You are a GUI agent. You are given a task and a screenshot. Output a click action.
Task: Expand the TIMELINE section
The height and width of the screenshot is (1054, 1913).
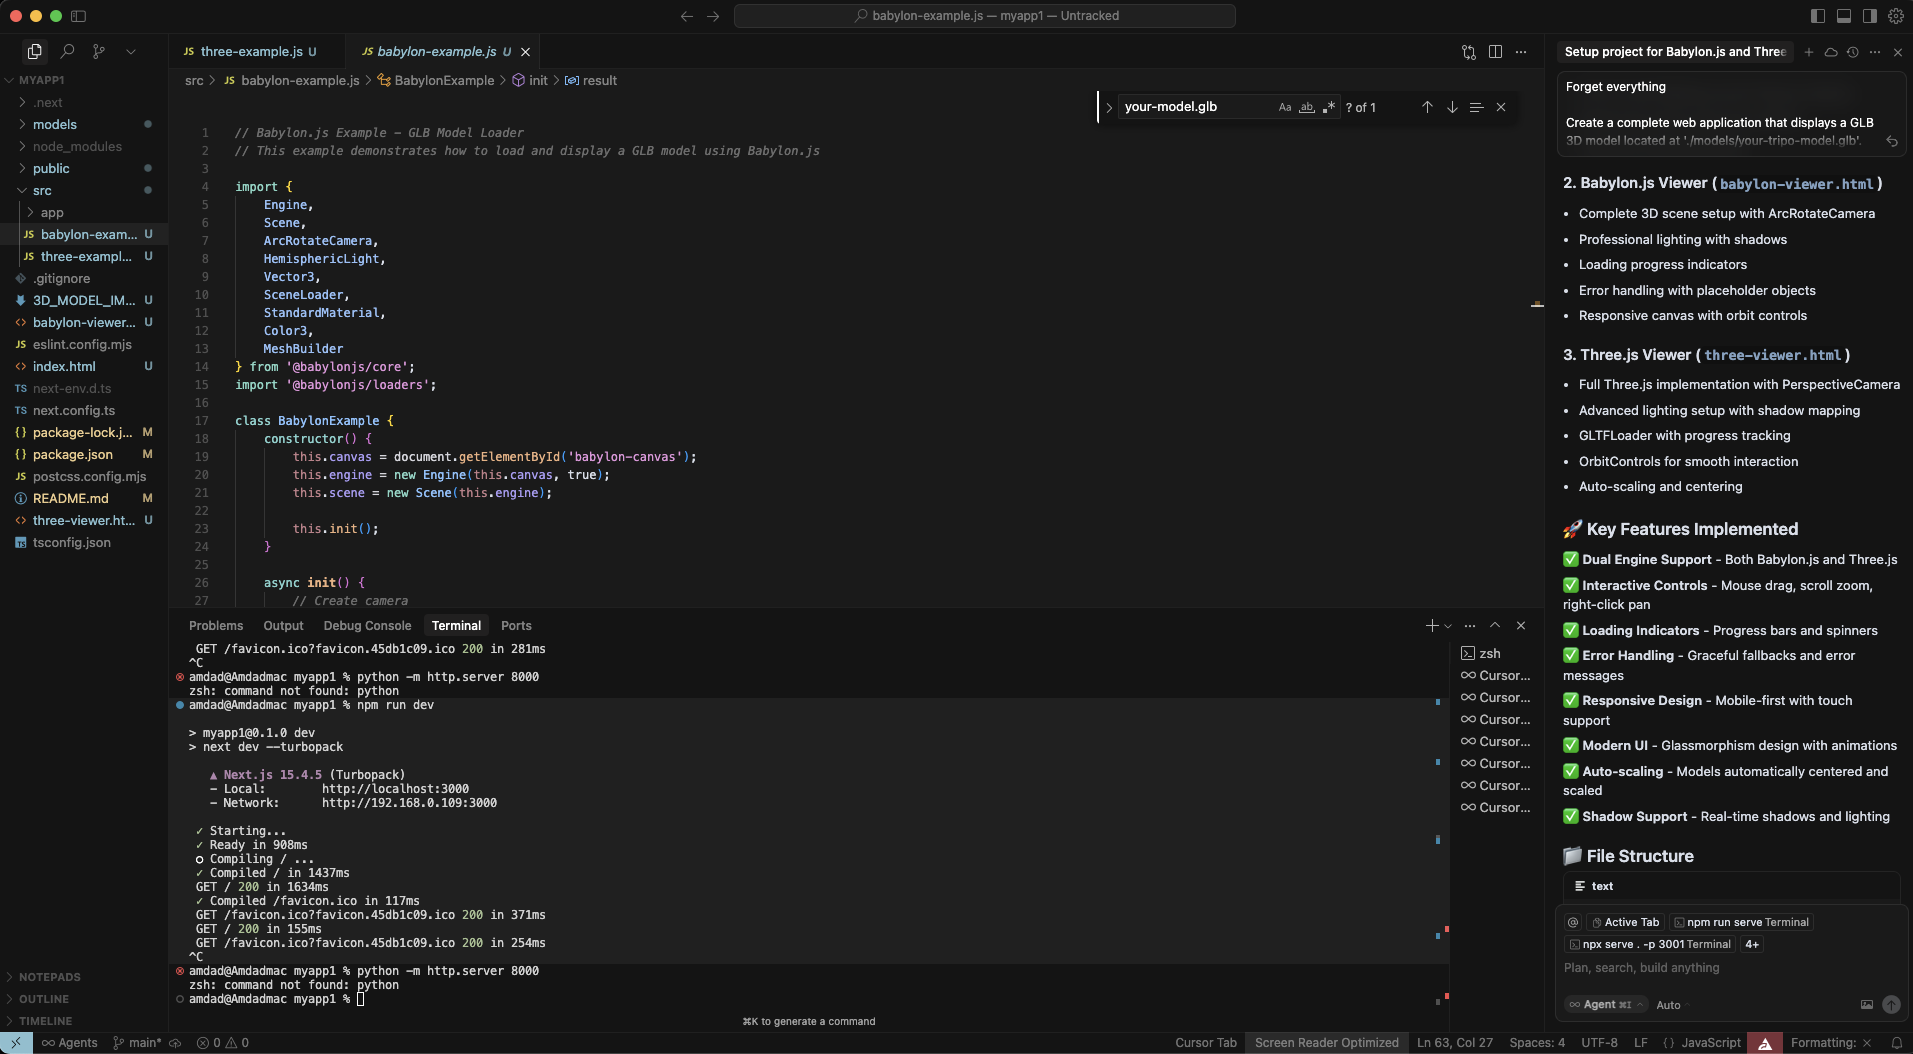(84, 1021)
